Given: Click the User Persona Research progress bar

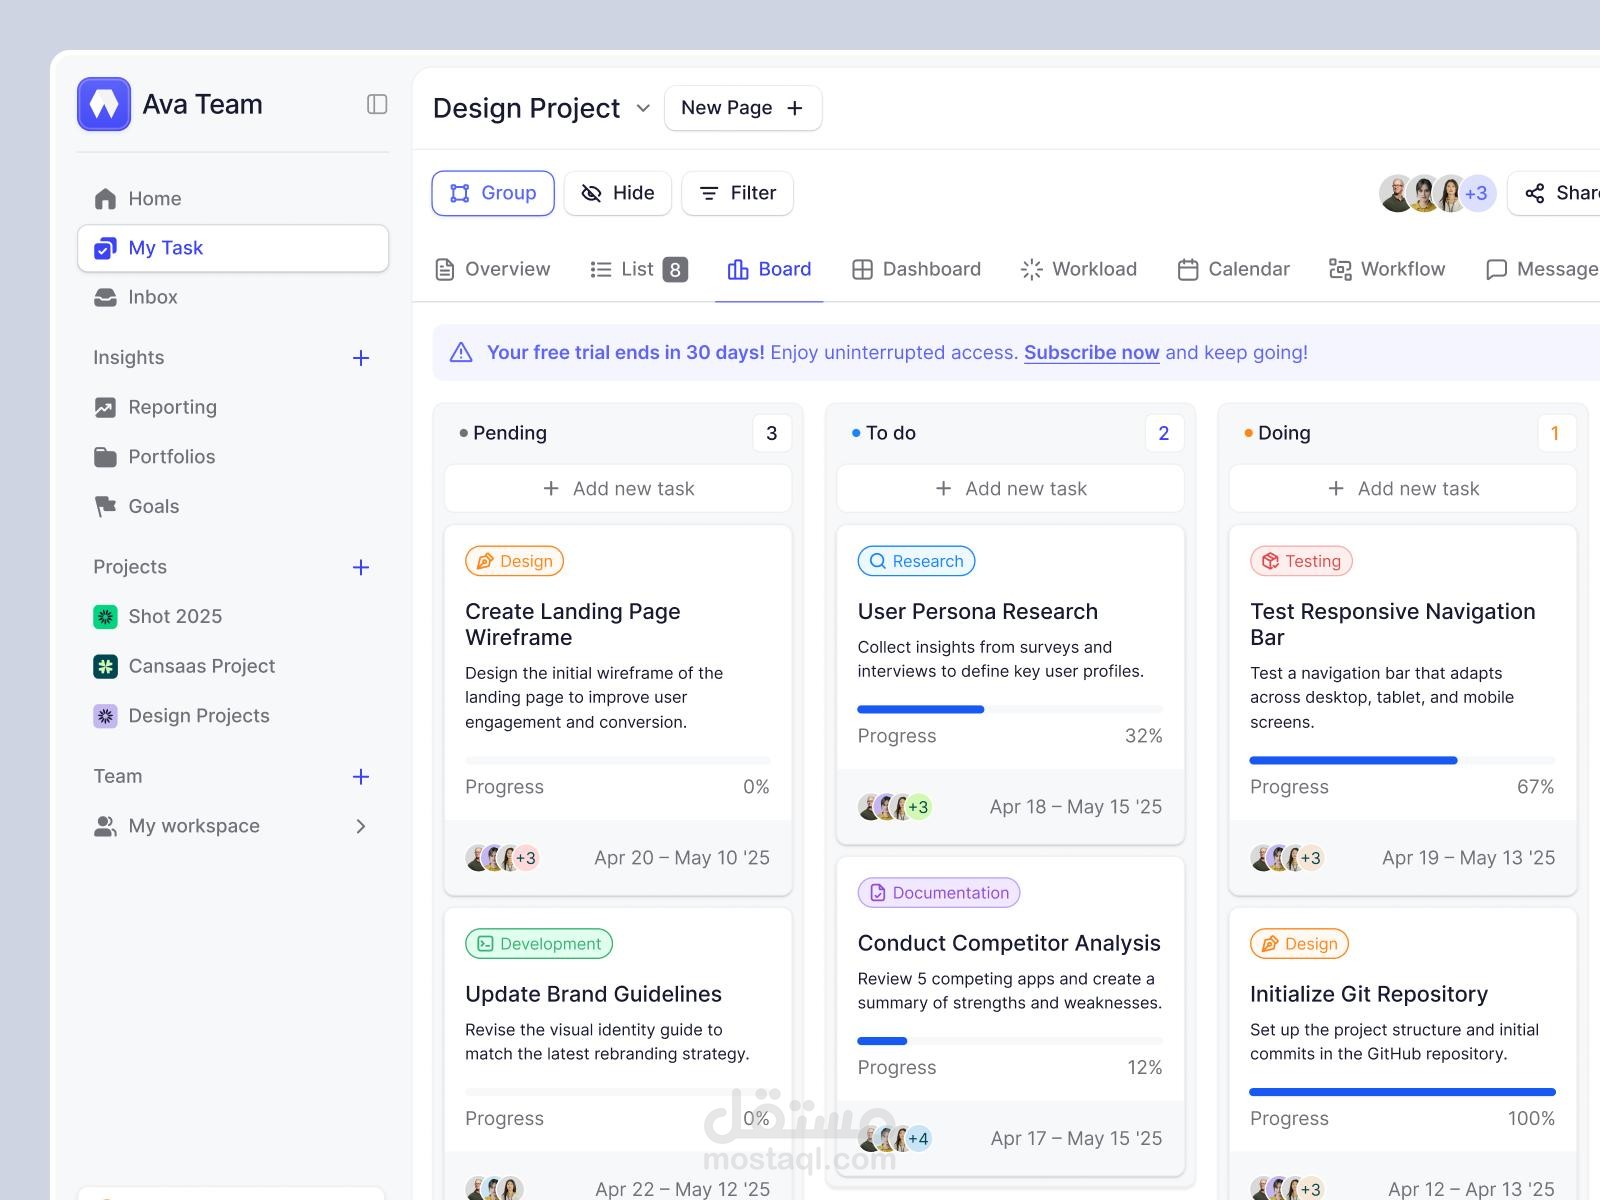Looking at the screenshot, I should (1010, 709).
